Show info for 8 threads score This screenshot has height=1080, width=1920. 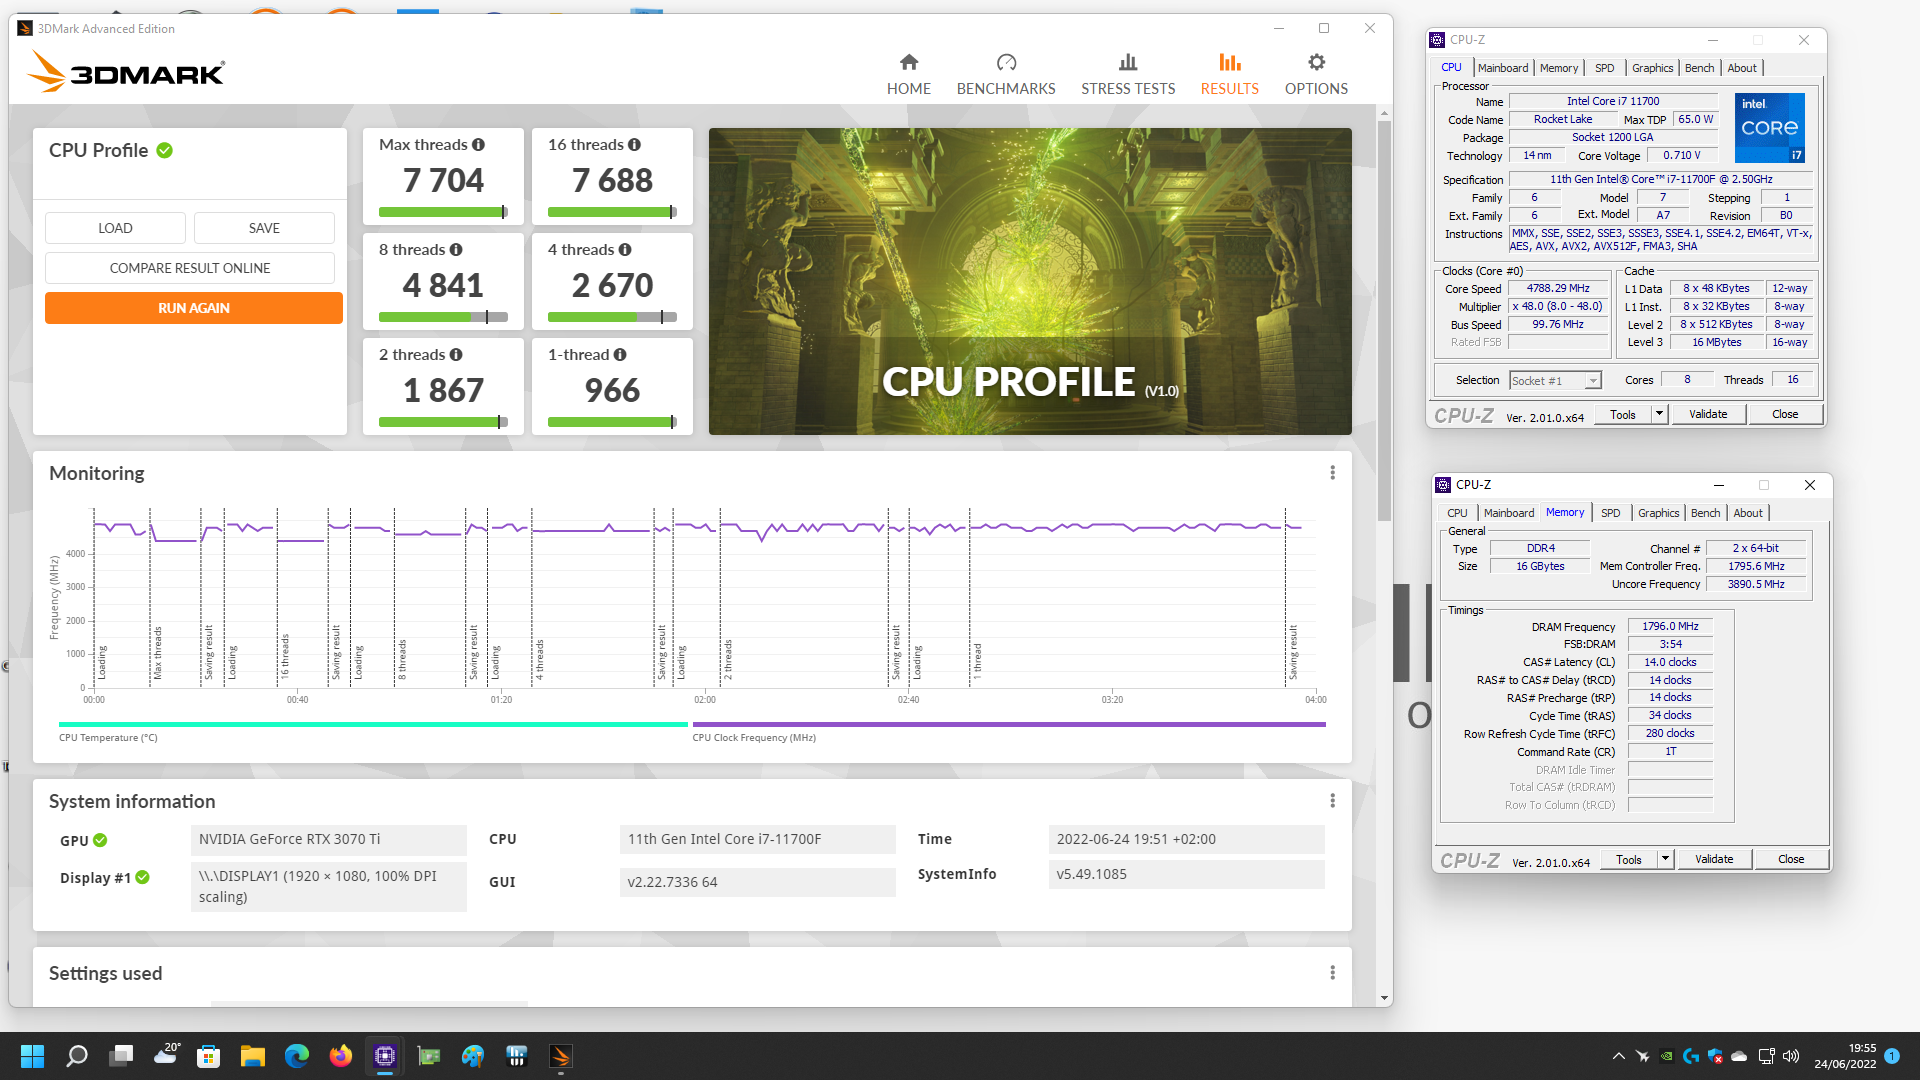pos(456,250)
